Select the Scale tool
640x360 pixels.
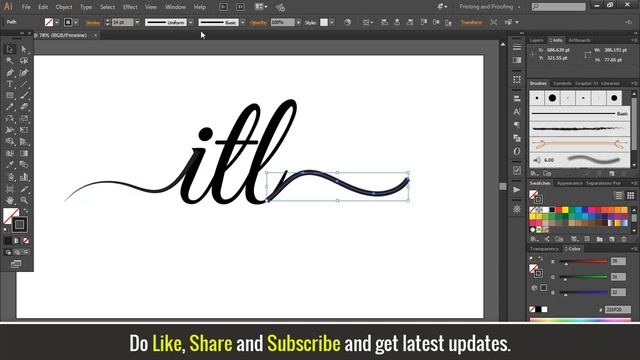pos(24,119)
